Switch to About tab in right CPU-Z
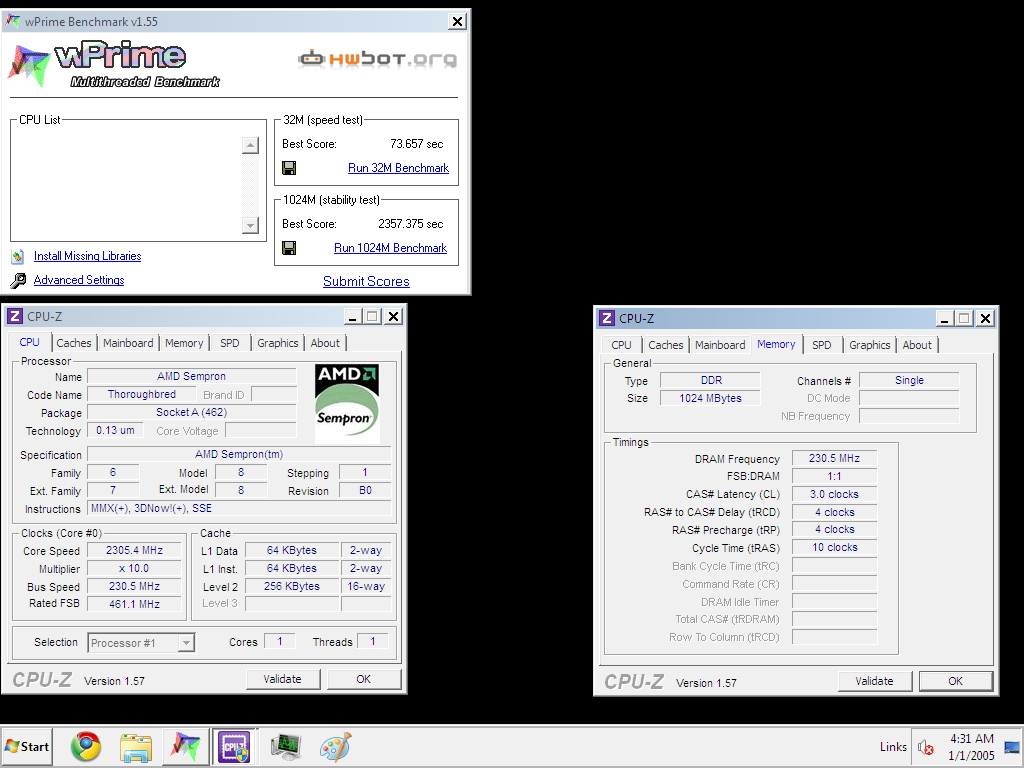 917,345
